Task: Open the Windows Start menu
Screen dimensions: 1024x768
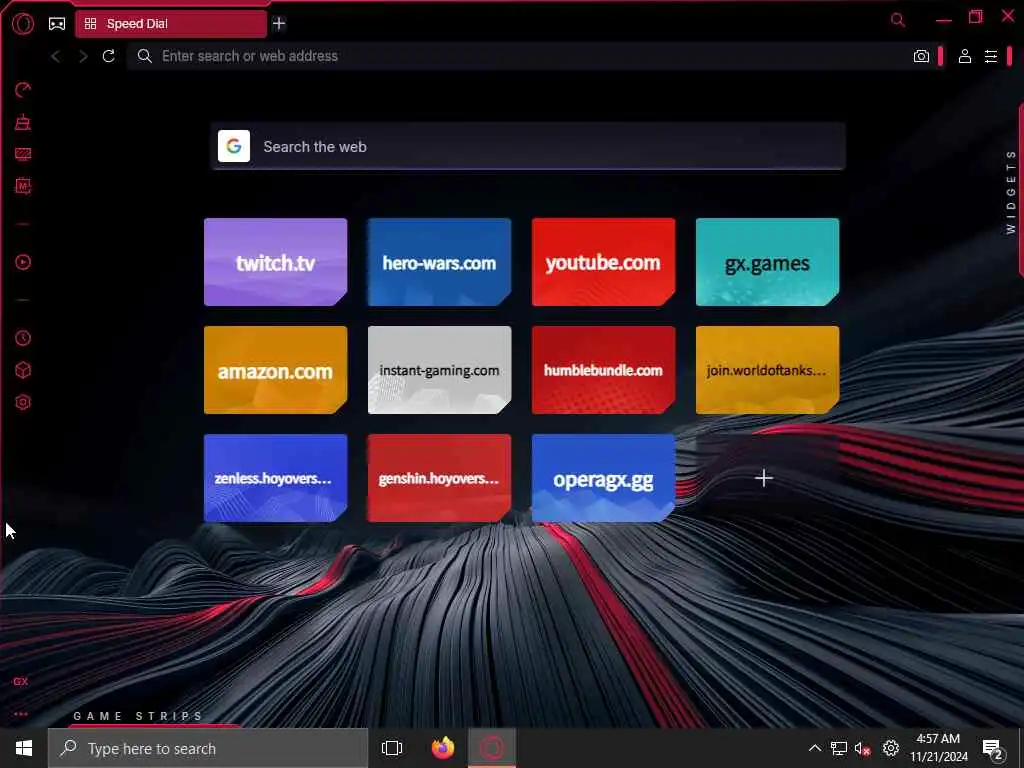Action: tap(24, 748)
